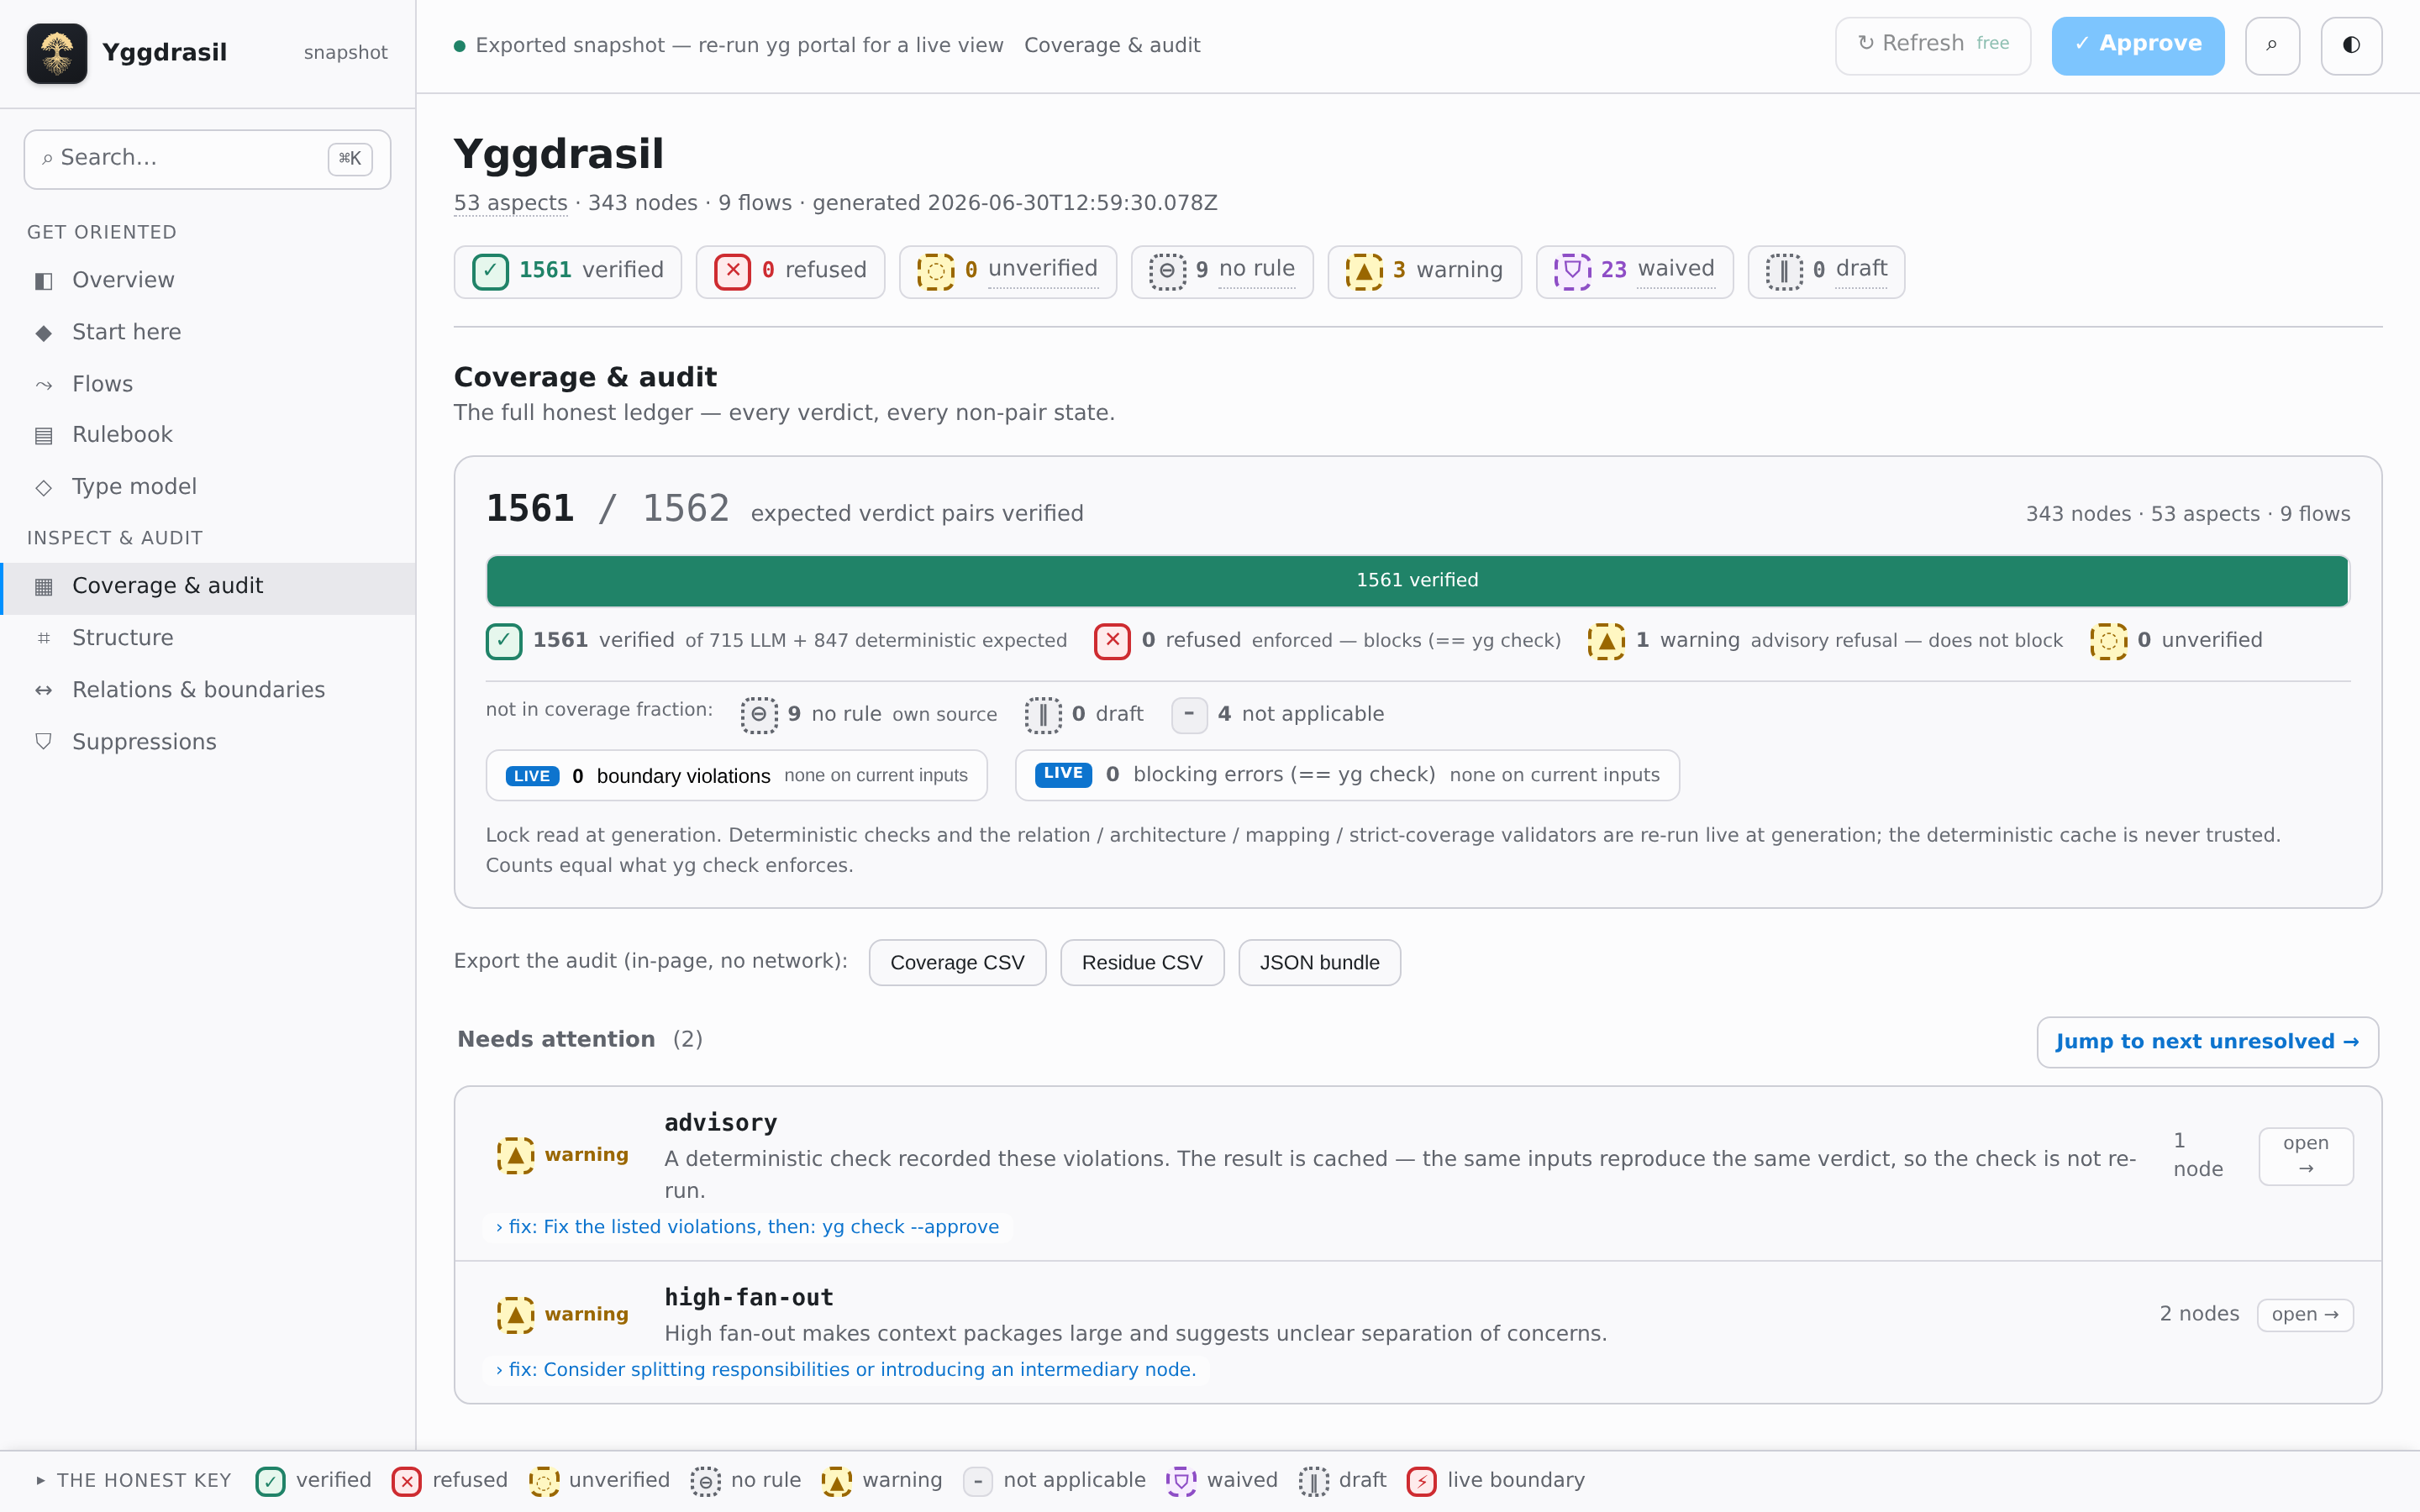Filter by 1561 verified chip
The width and height of the screenshot is (2420, 1512).
pos(567,271)
